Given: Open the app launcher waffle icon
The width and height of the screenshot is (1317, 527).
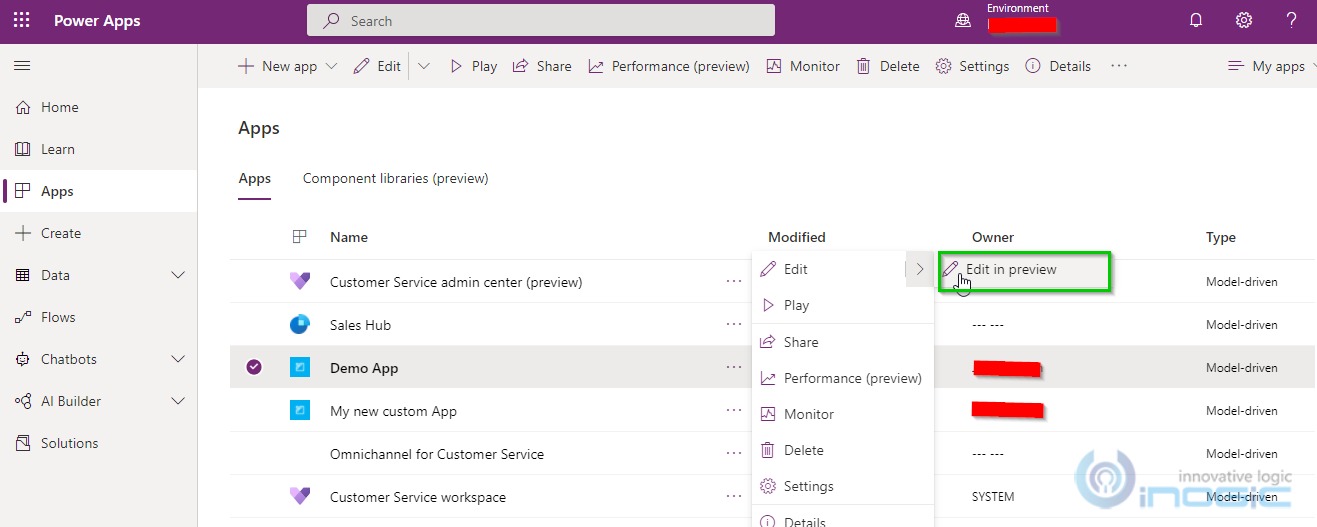Looking at the screenshot, I should pyautogui.click(x=22, y=21).
